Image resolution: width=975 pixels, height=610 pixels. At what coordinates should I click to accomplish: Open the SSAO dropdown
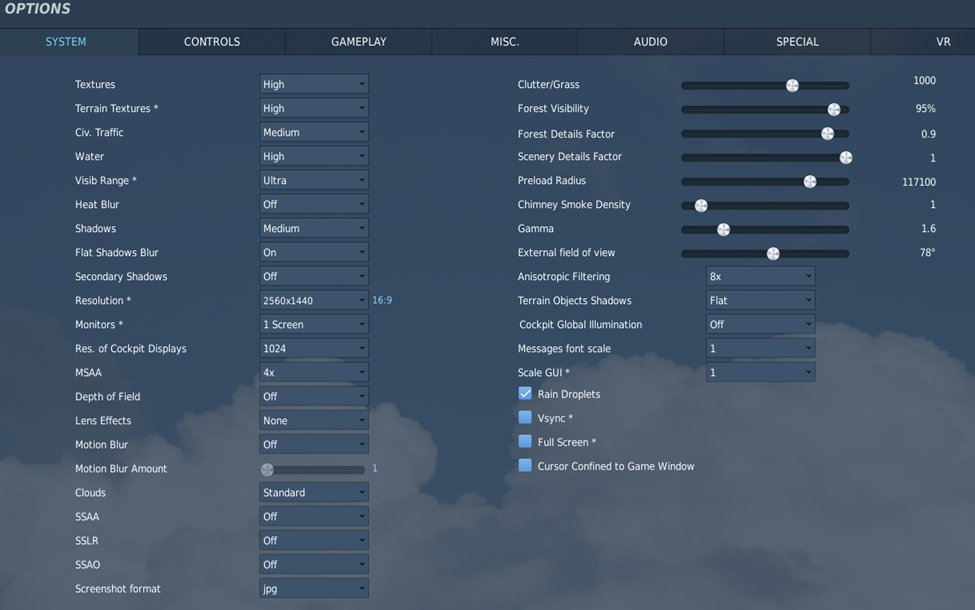pos(314,565)
